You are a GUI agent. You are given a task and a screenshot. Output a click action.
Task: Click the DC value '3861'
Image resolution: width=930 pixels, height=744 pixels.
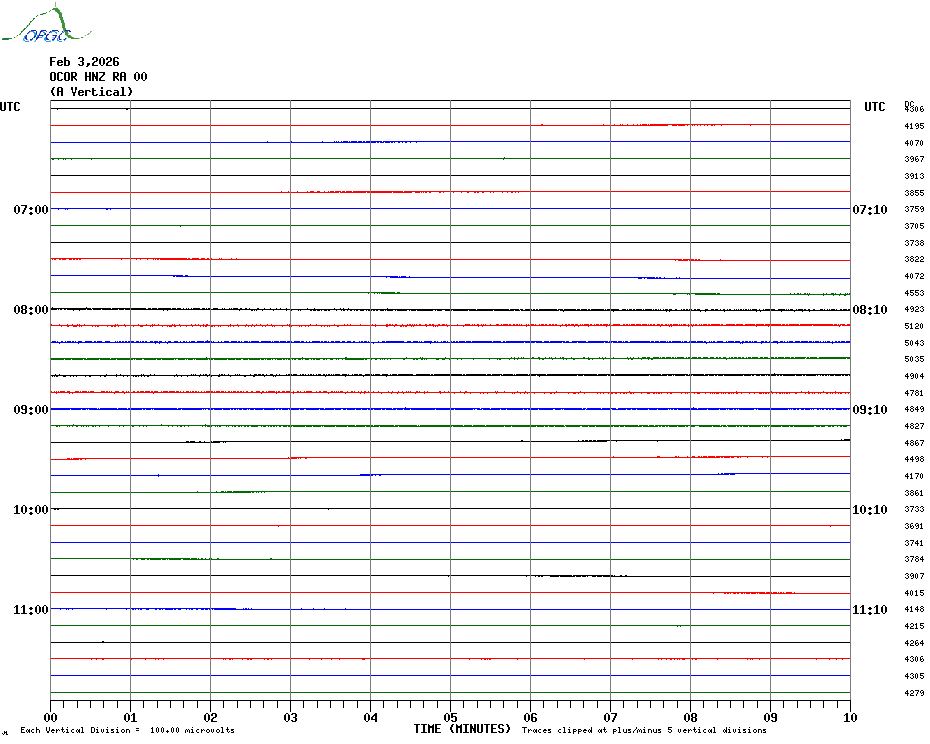914,493
